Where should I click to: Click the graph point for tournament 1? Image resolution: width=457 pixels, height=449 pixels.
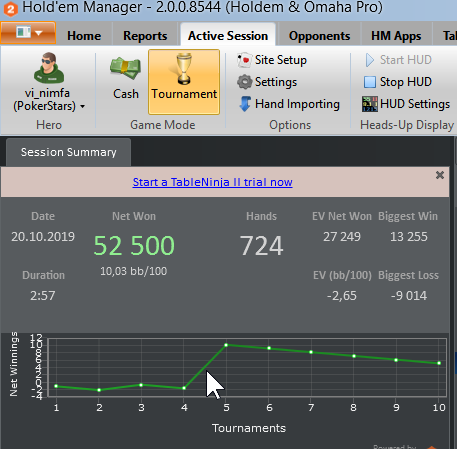[56, 386]
